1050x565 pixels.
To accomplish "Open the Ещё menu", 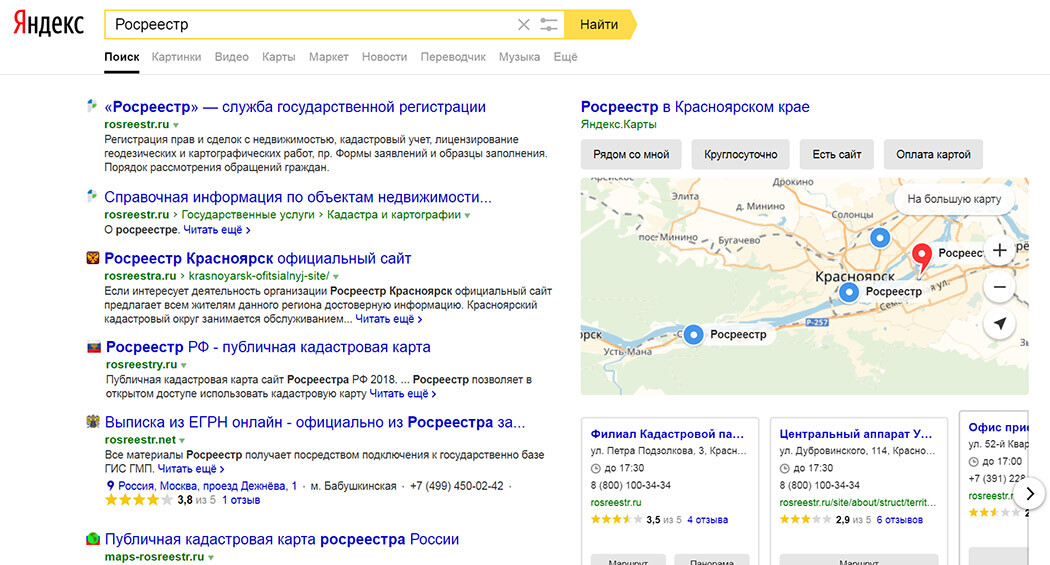I will (x=565, y=57).
